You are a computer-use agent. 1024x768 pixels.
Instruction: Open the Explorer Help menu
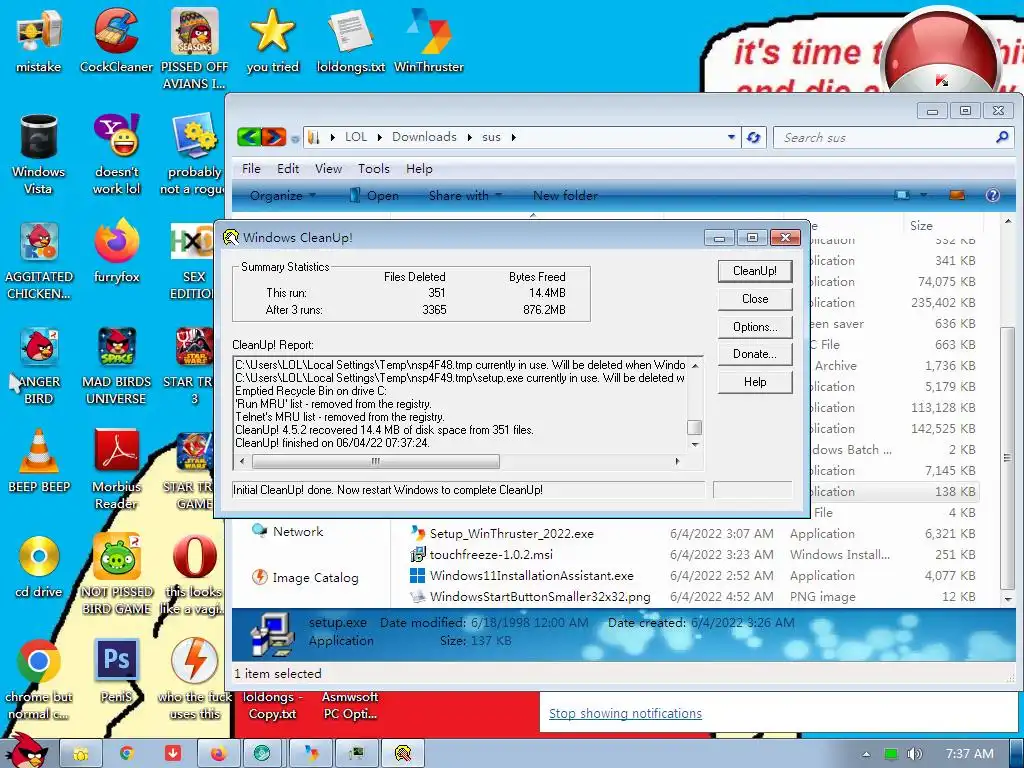pyautogui.click(x=419, y=168)
